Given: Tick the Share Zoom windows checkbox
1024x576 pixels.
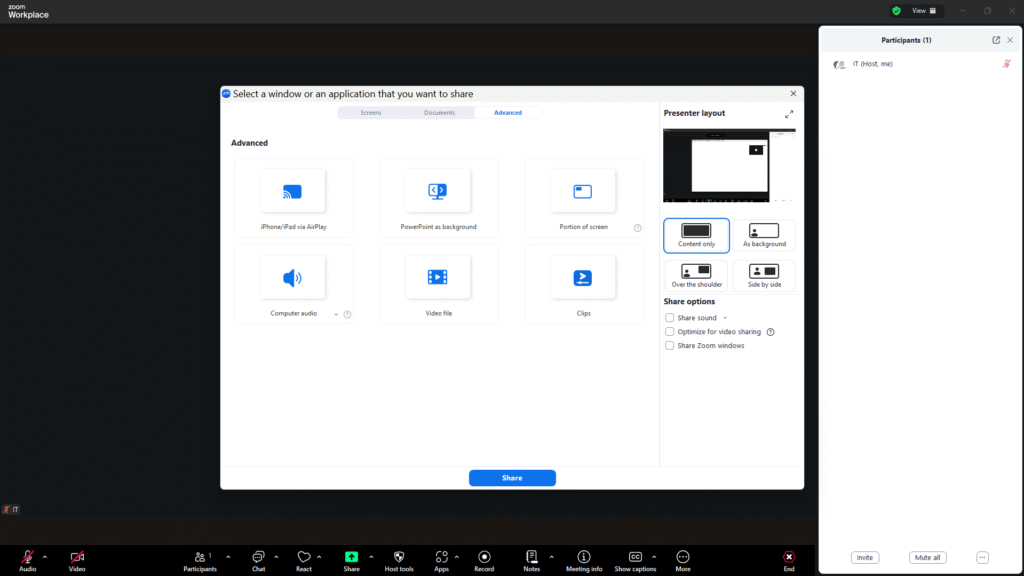Looking at the screenshot, I should click(670, 346).
